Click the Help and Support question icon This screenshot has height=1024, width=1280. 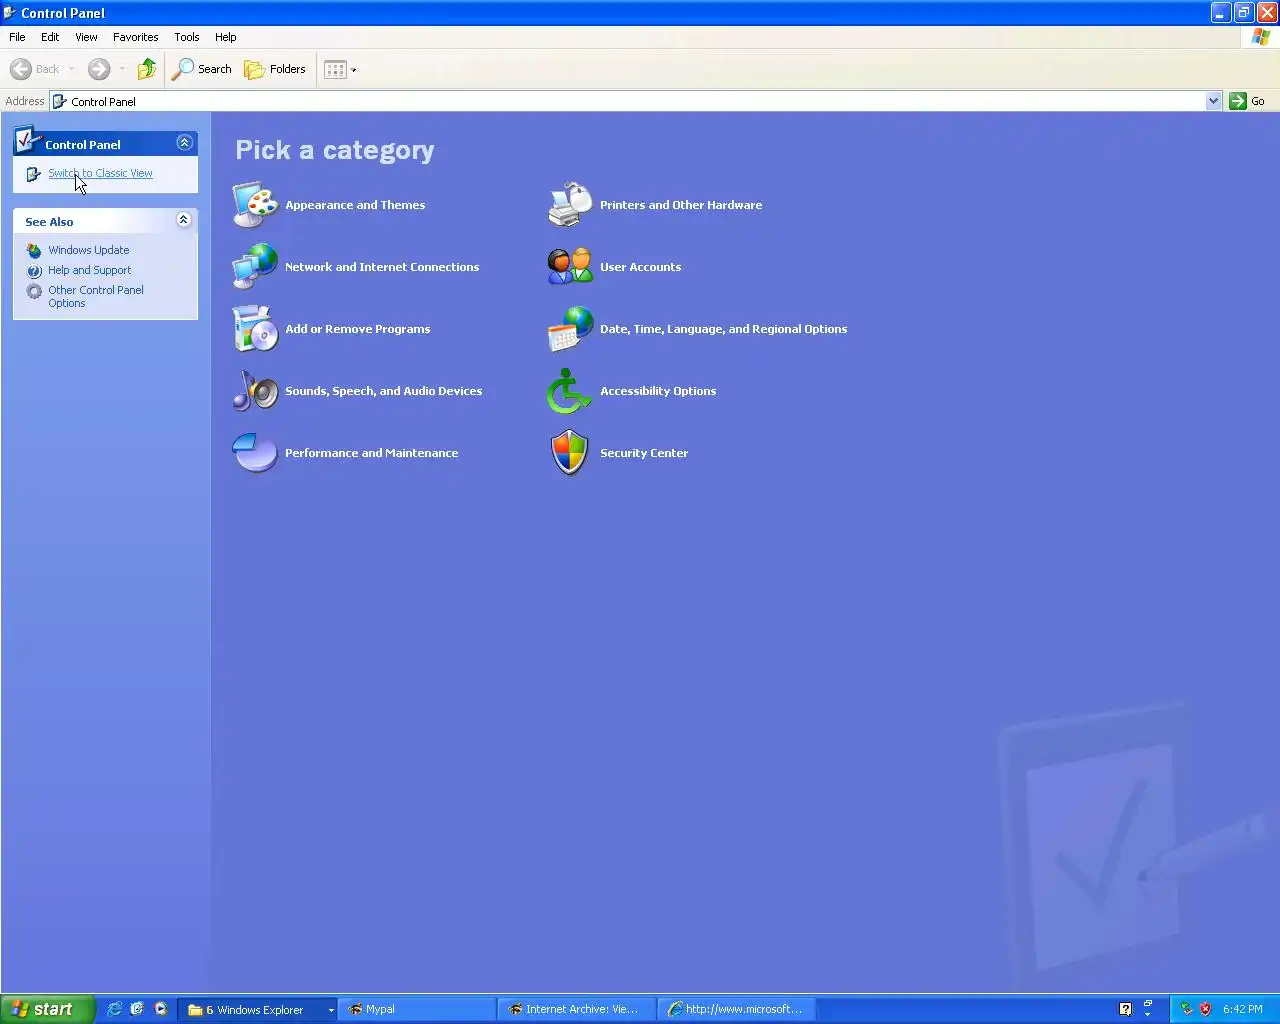point(34,270)
